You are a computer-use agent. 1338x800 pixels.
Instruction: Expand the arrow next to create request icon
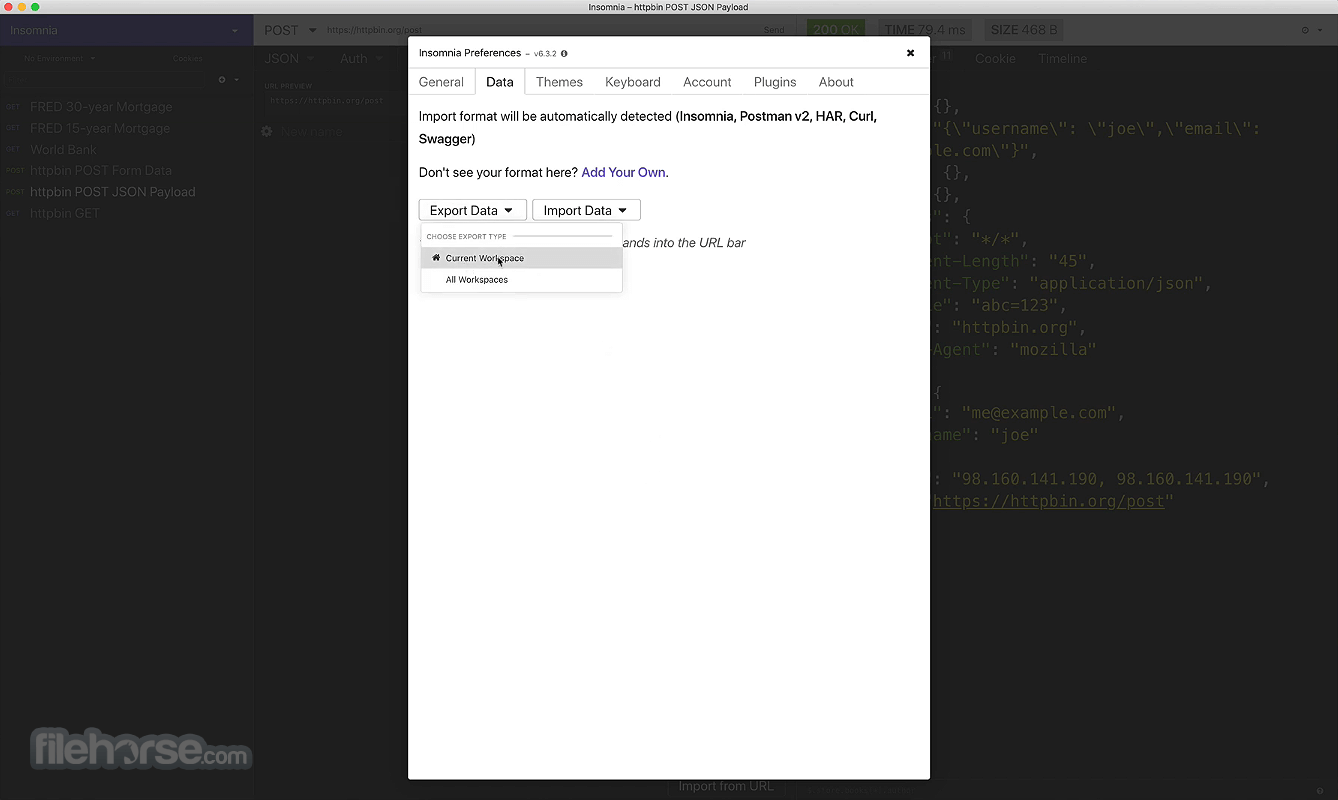click(237, 80)
